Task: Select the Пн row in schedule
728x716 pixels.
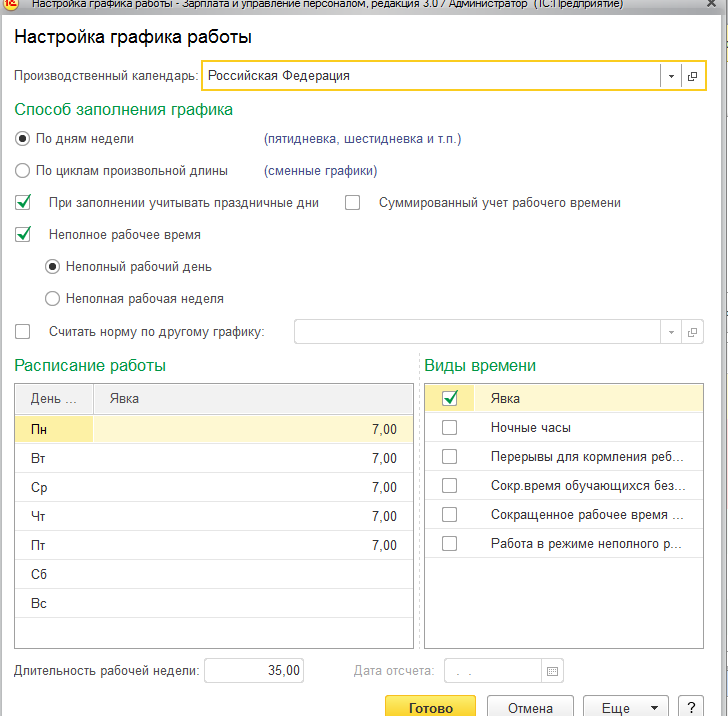Action: coord(214,429)
